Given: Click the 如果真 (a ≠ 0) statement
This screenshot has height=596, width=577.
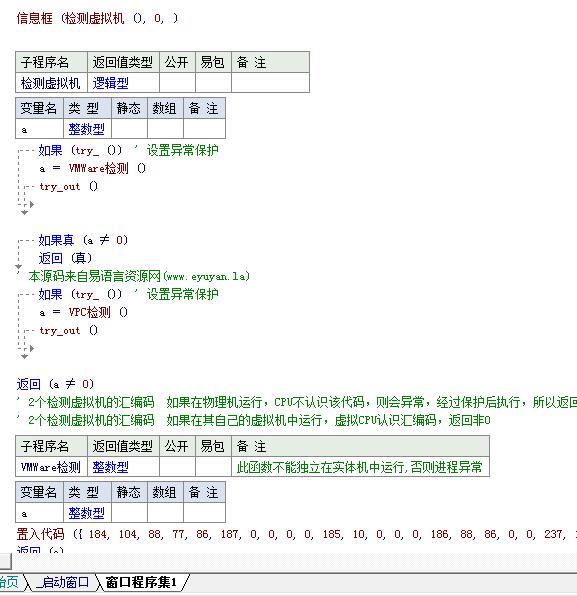Looking at the screenshot, I should coord(83,240).
